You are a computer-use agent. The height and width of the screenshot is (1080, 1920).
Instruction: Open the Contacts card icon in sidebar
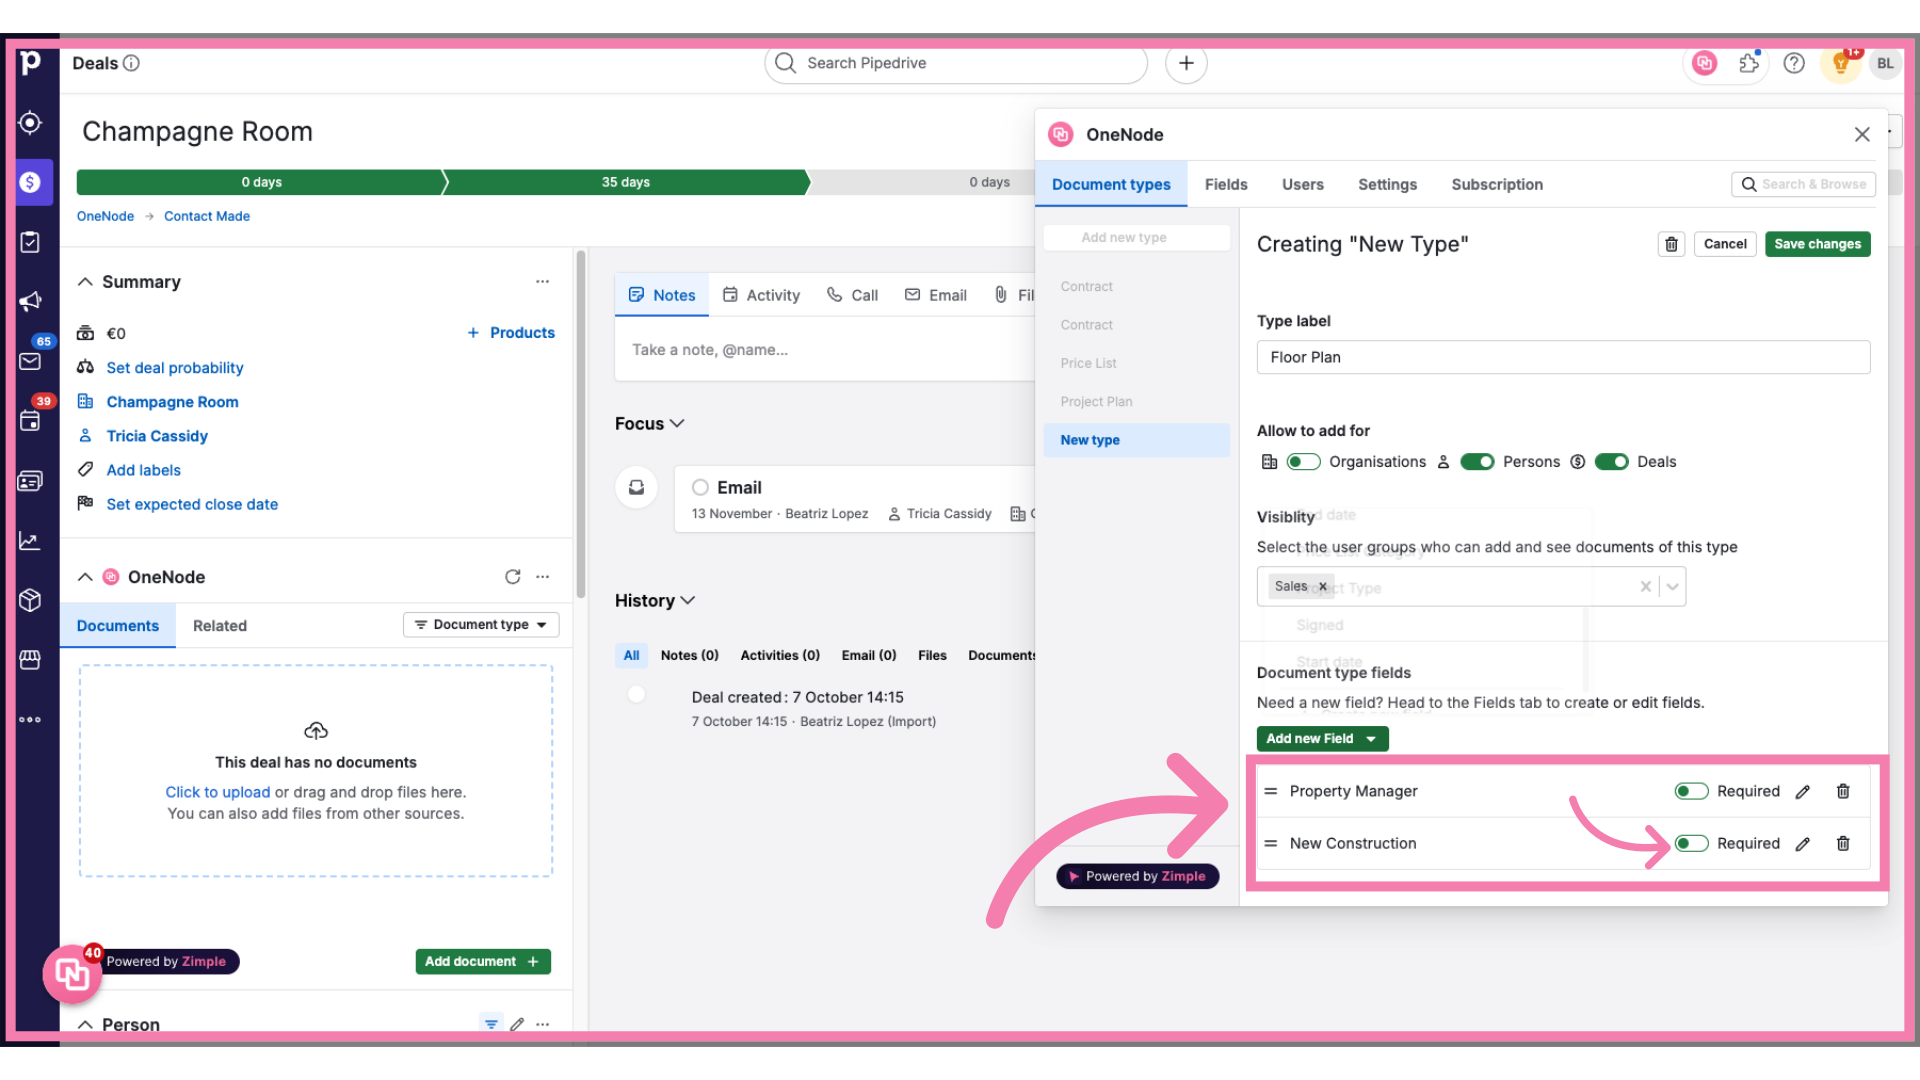30,481
